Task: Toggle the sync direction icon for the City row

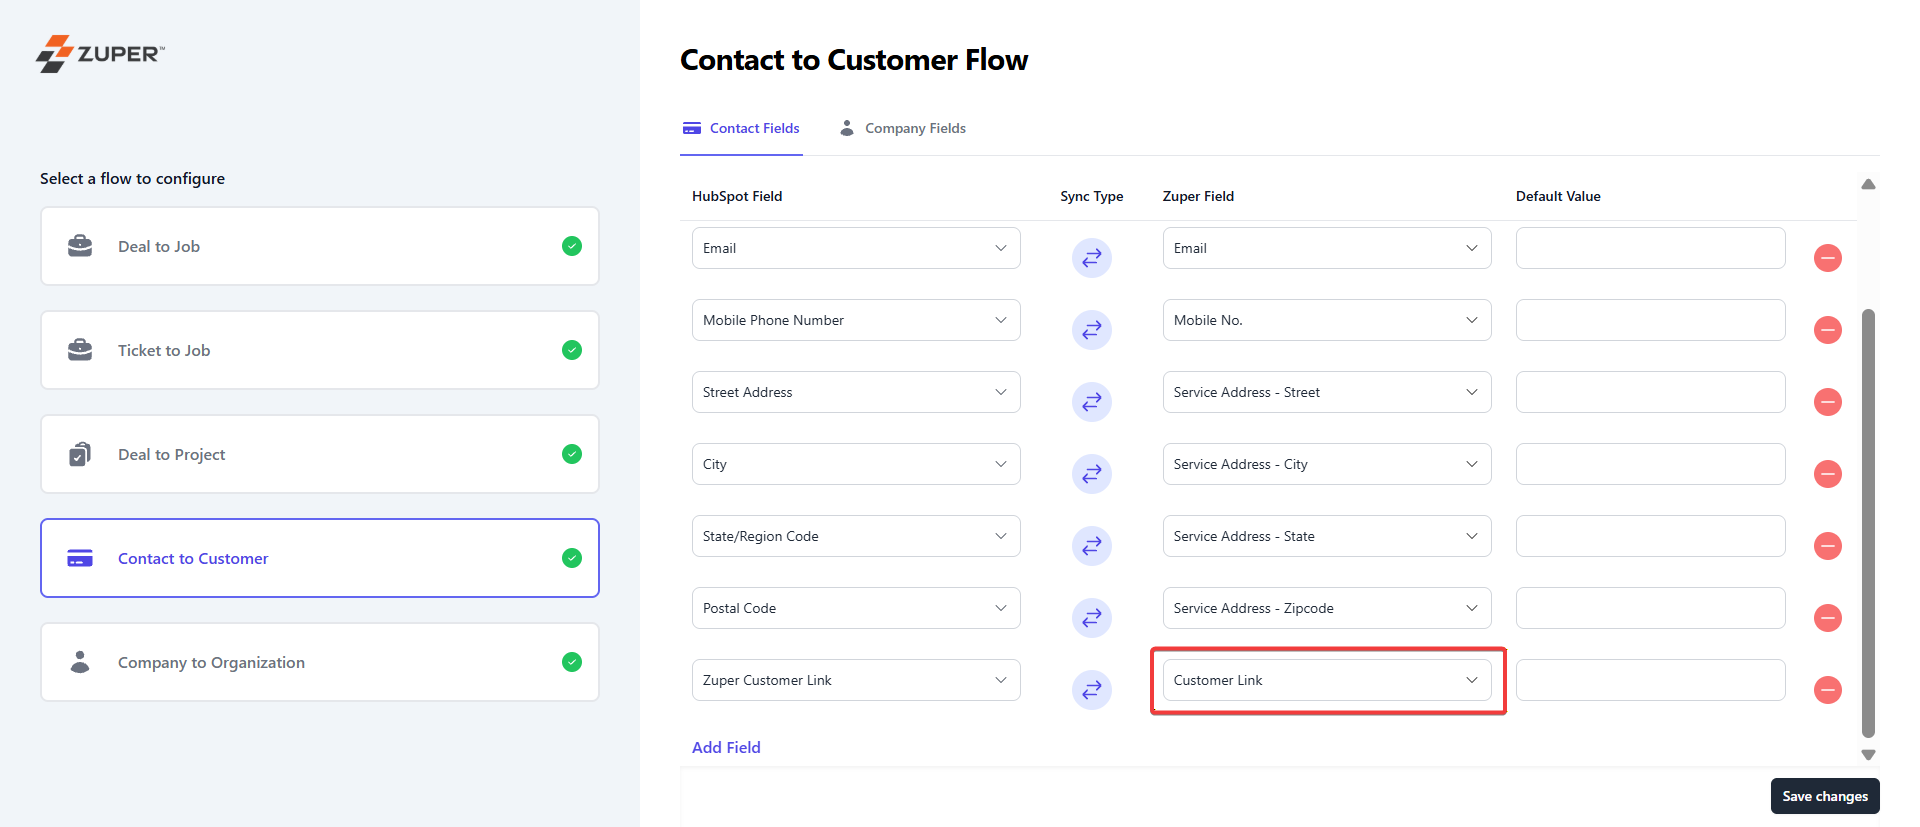Action: [1091, 474]
